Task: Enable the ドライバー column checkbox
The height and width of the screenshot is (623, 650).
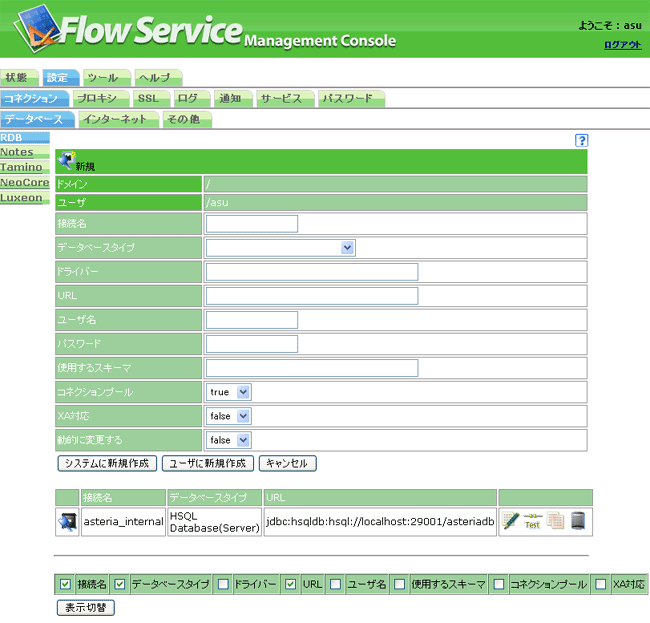Action: coord(223,583)
